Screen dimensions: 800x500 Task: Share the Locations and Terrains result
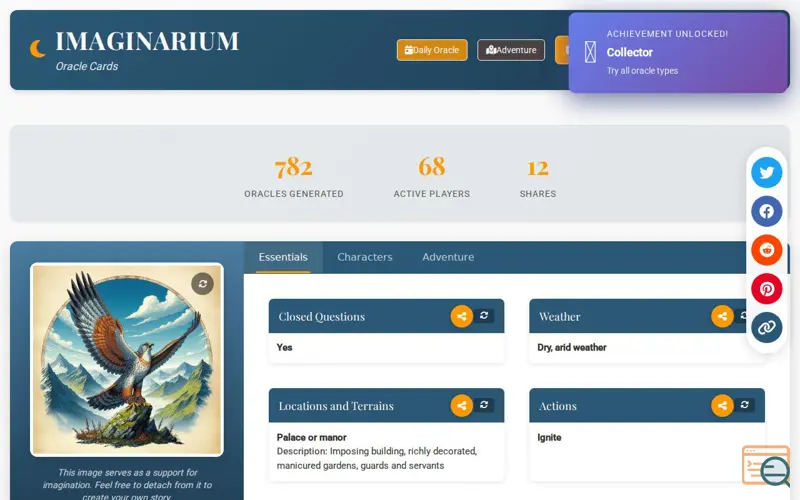coord(462,406)
